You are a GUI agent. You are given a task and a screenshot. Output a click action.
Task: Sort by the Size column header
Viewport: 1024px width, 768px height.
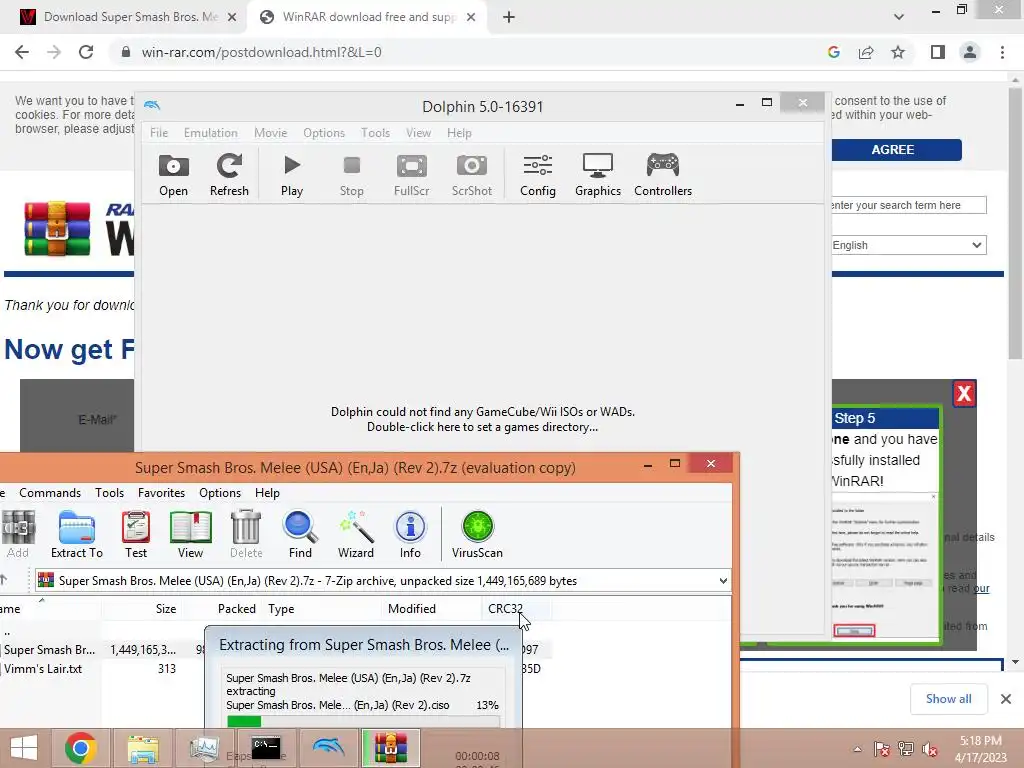(x=165, y=609)
